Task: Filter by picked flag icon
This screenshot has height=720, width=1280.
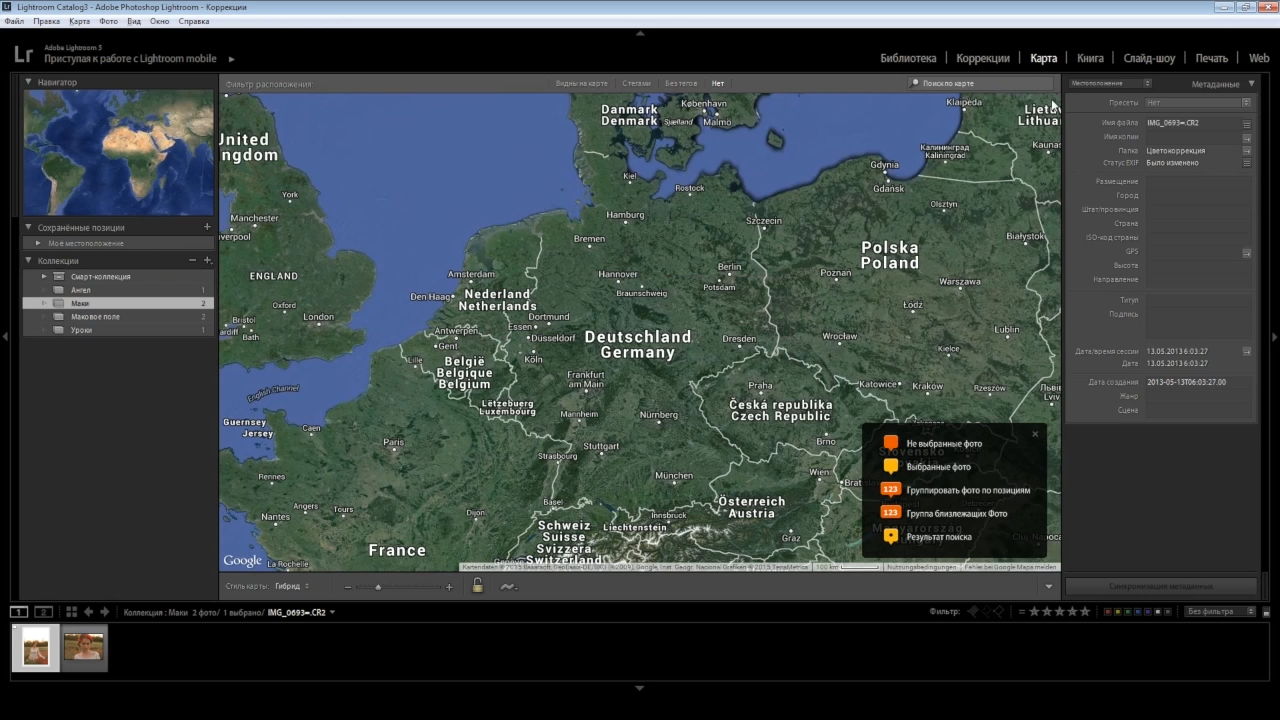Action: (971, 611)
